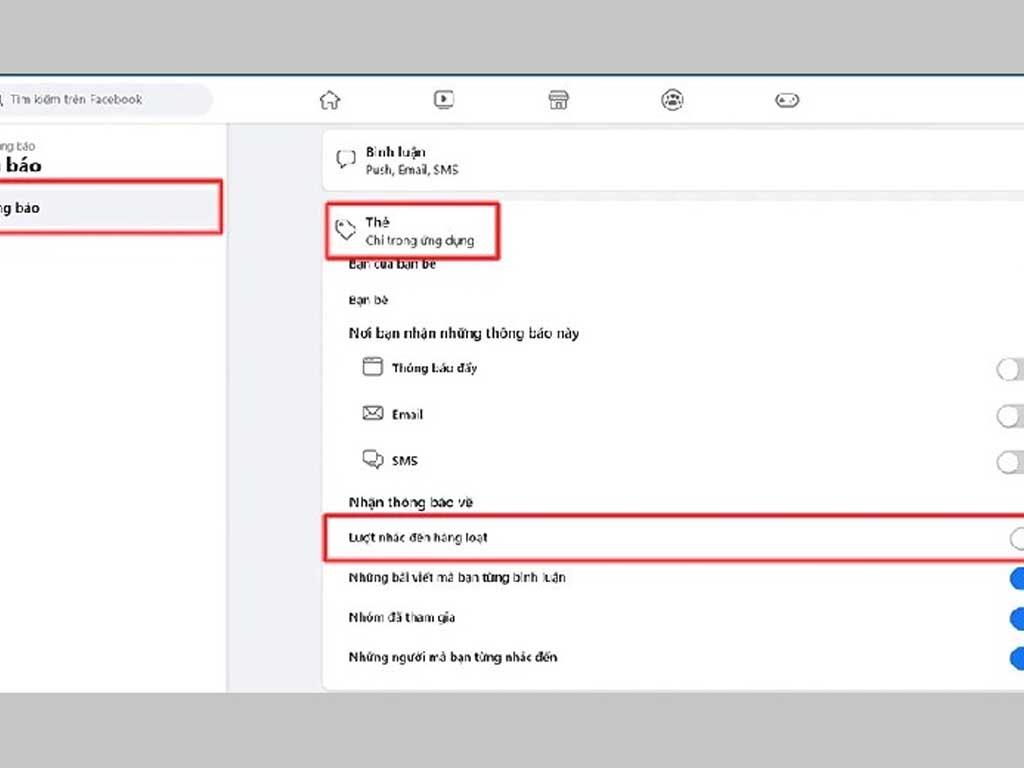Click the envelope icon beside Email

pos(373,414)
